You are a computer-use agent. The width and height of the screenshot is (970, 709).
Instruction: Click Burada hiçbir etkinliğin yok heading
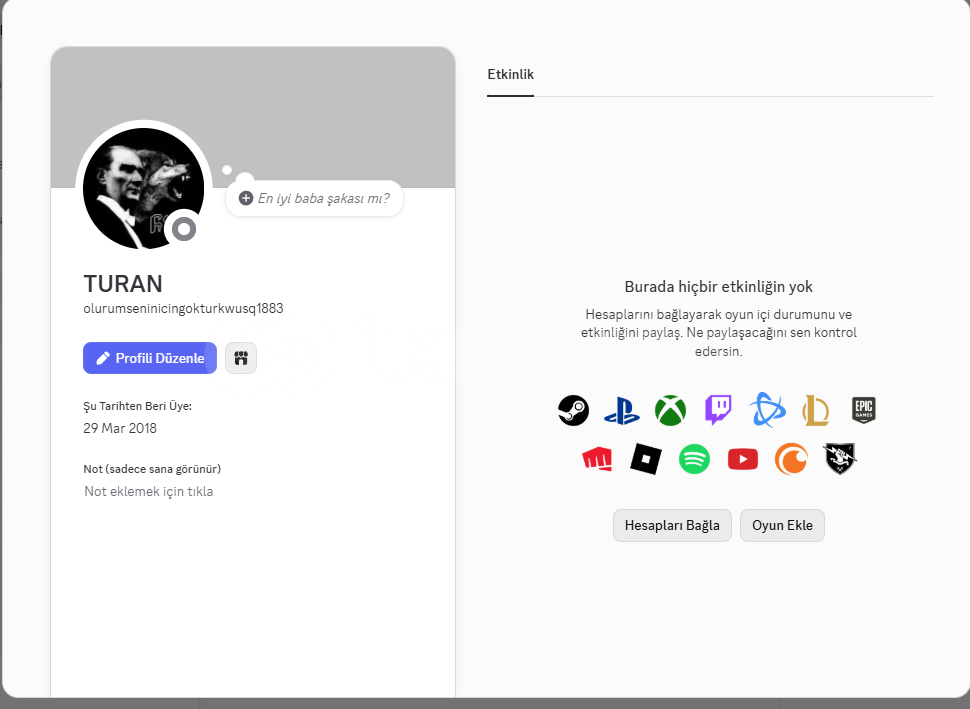coord(718,286)
